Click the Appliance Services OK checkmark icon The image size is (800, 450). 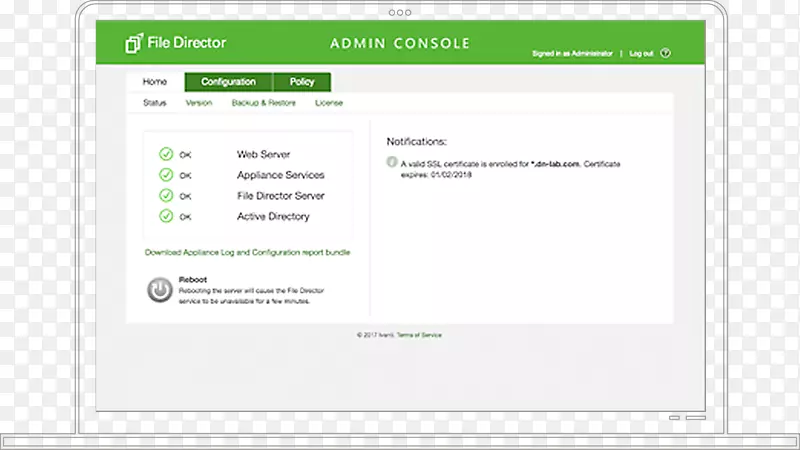(166, 175)
